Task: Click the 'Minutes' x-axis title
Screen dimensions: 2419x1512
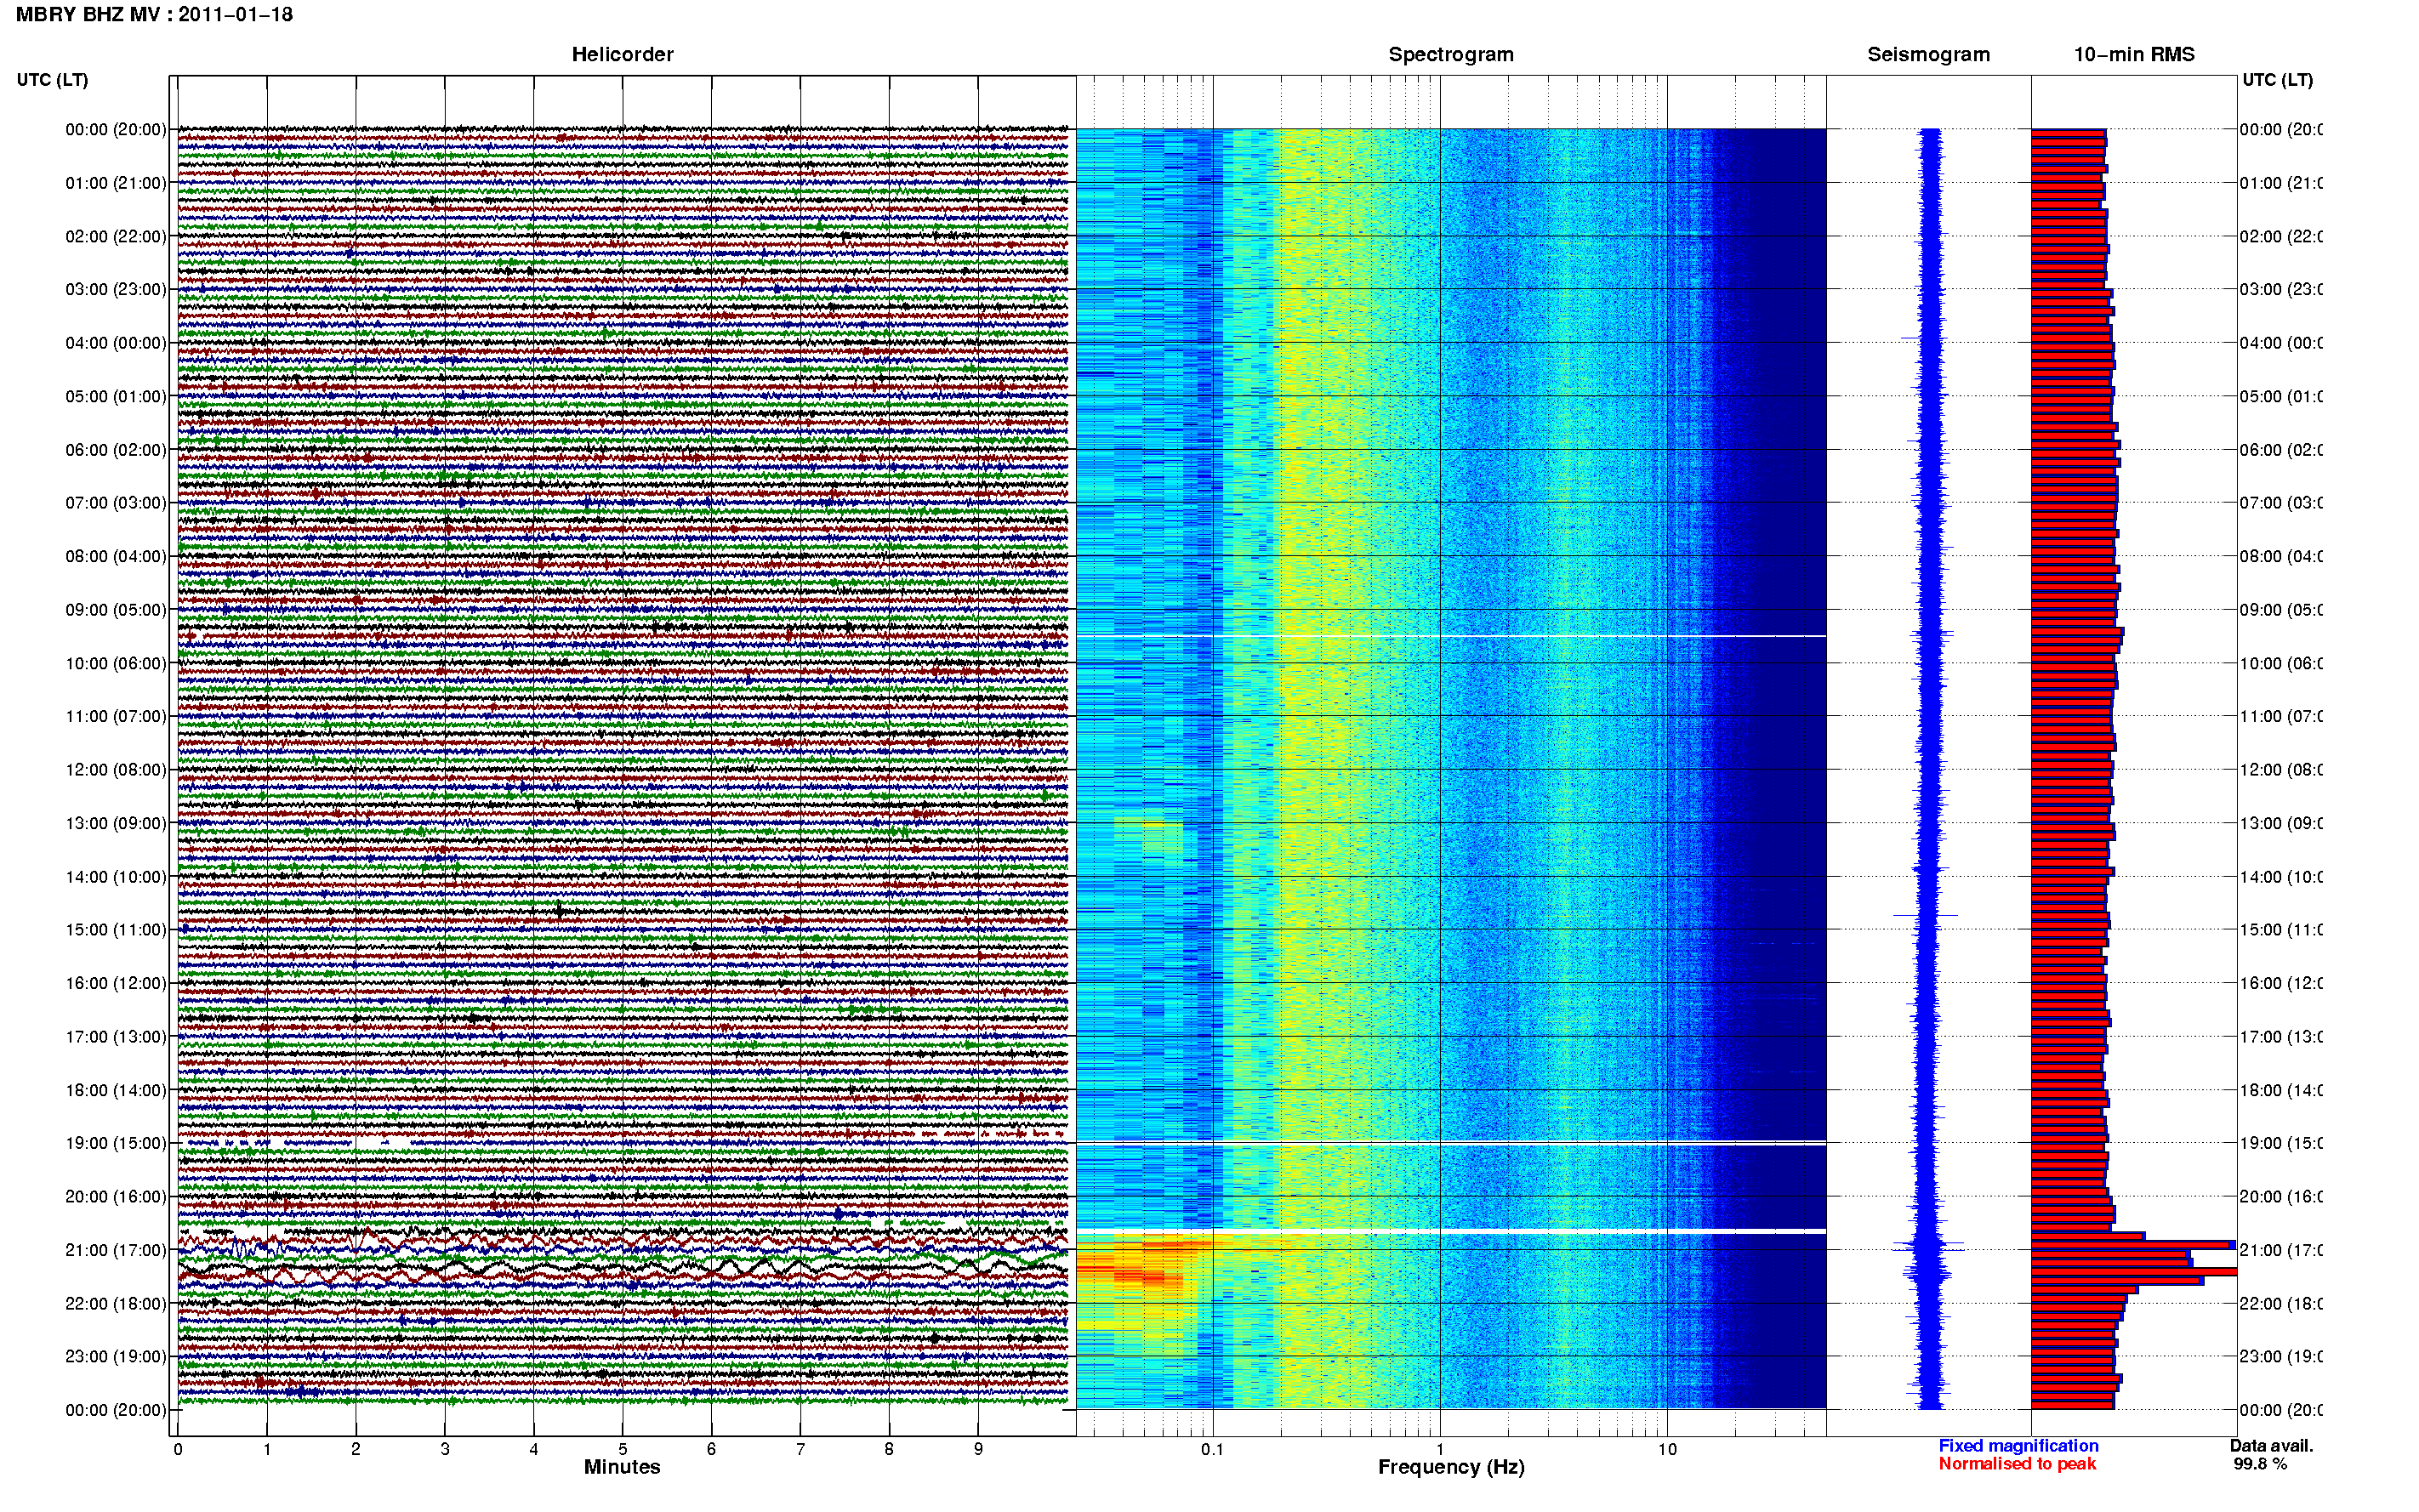Action: [622, 1467]
